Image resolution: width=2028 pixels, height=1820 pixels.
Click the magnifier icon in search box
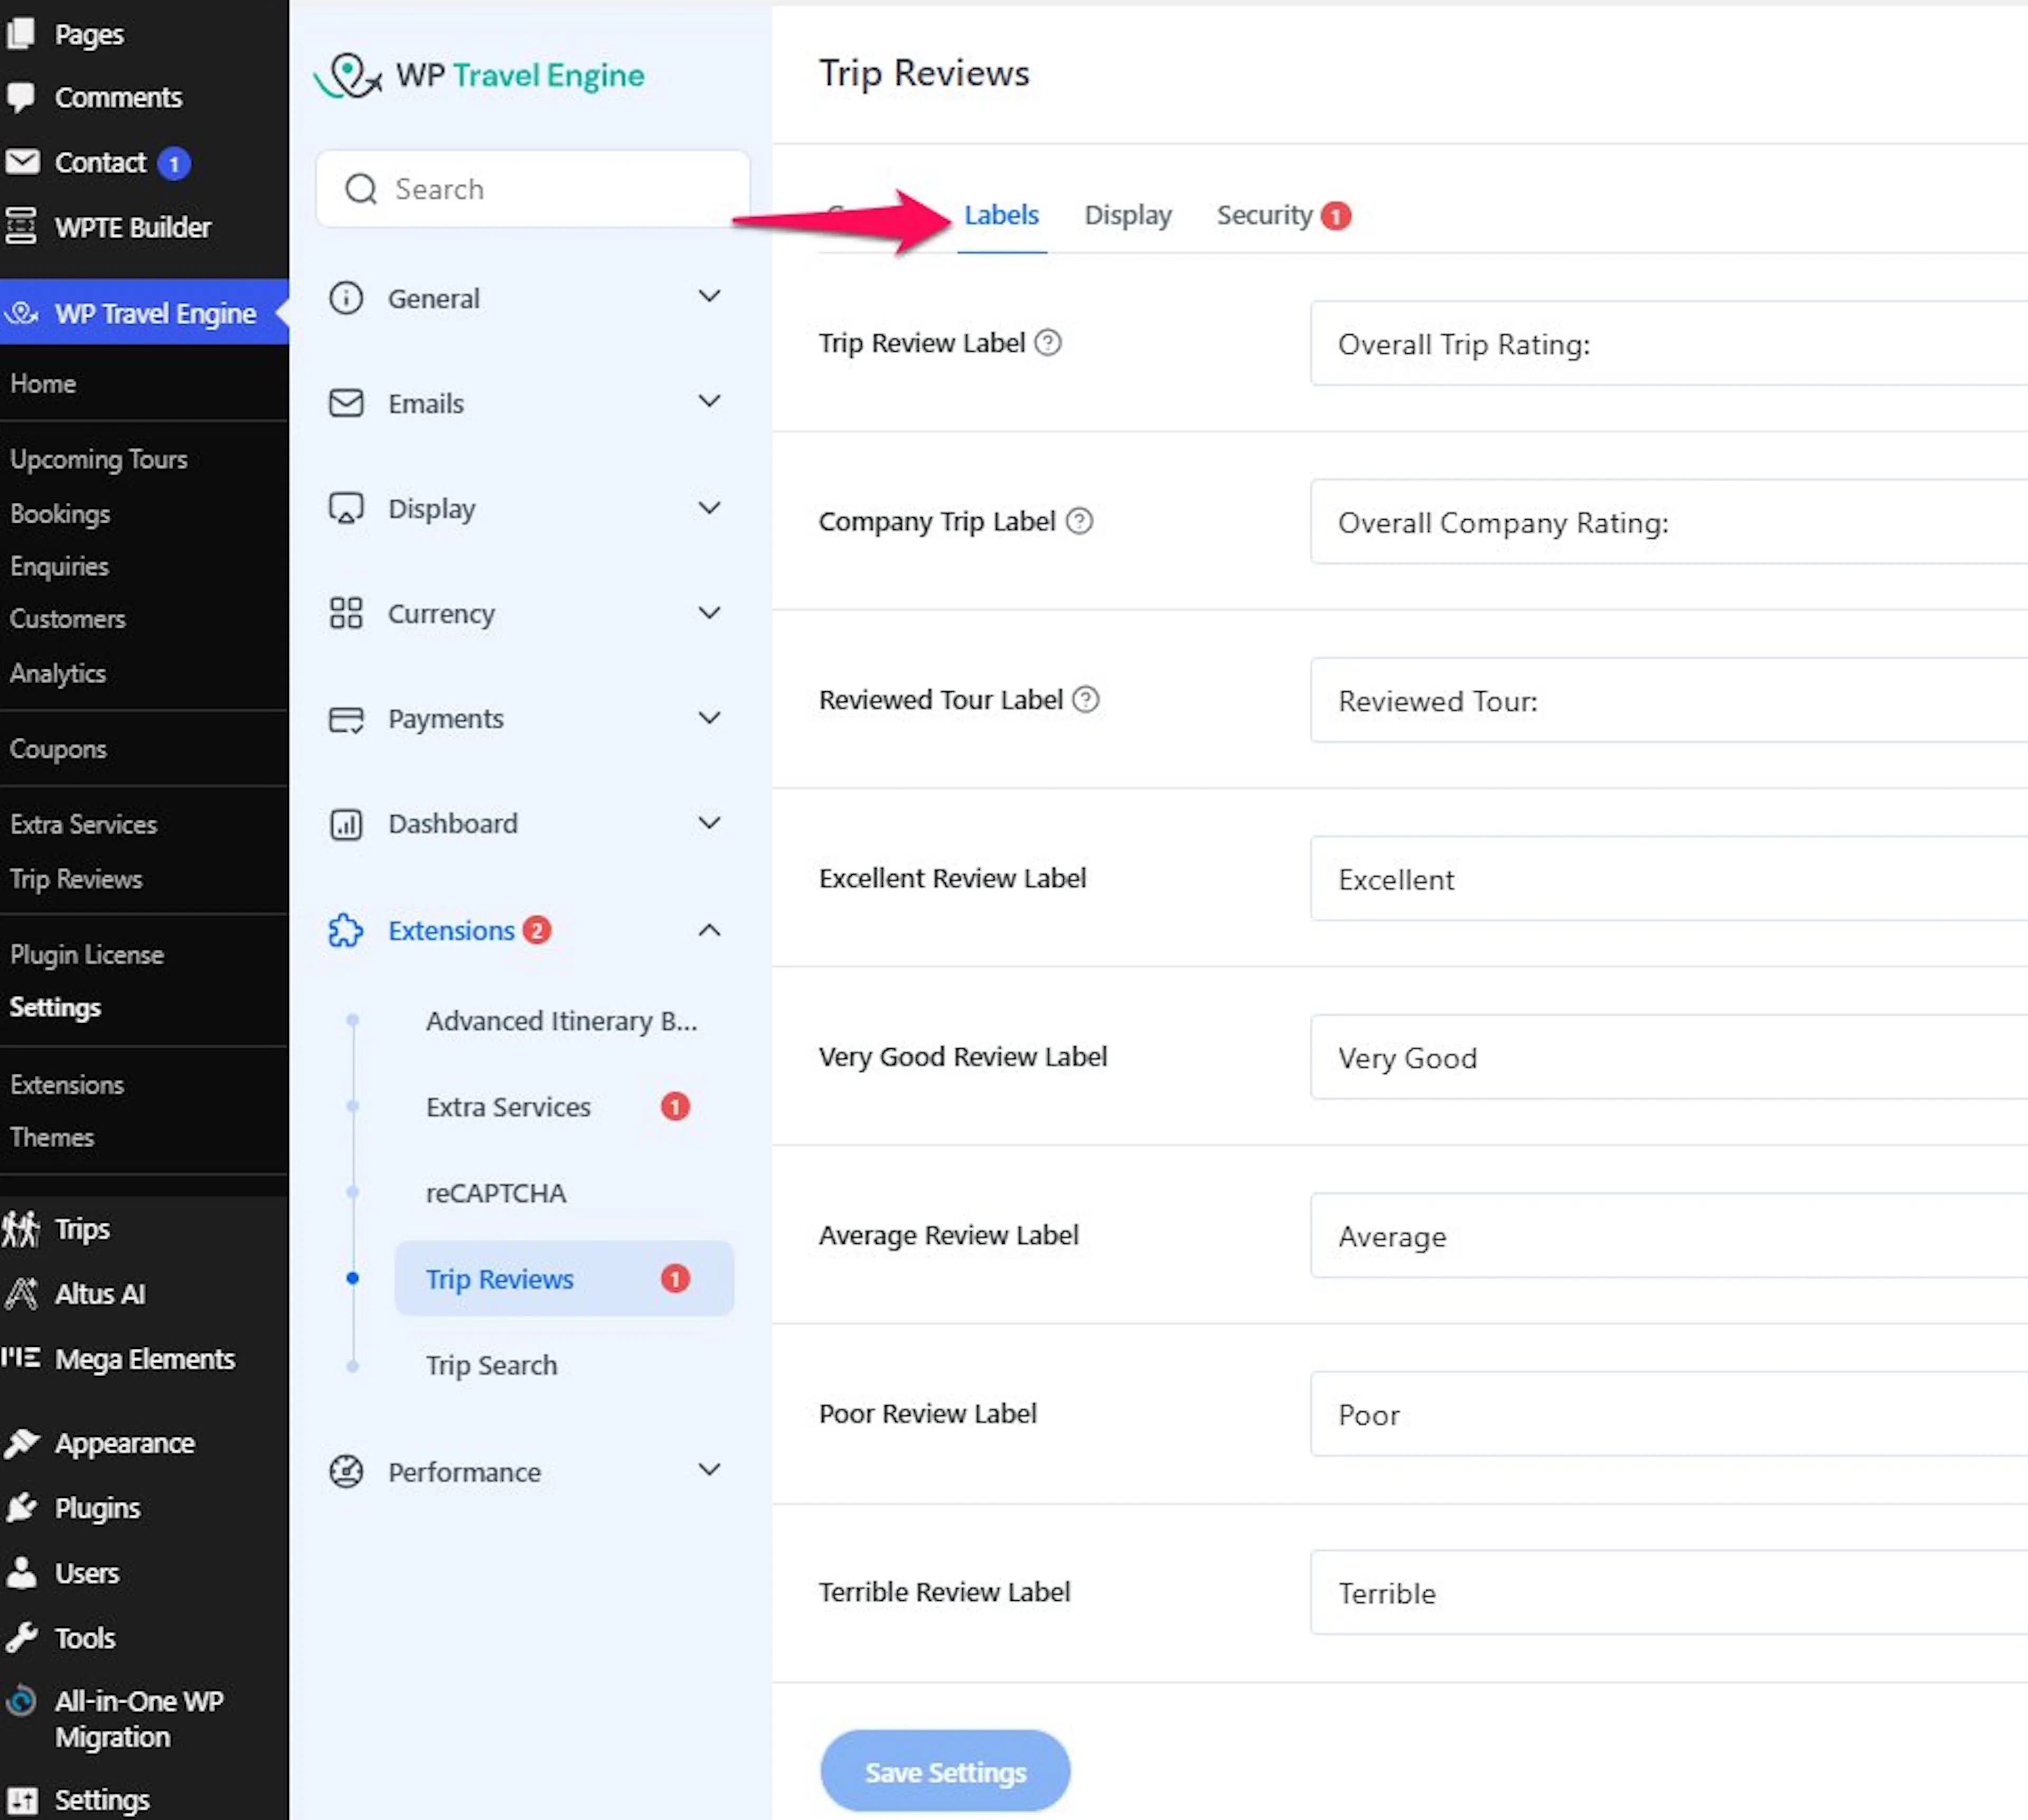coord(361,189)
